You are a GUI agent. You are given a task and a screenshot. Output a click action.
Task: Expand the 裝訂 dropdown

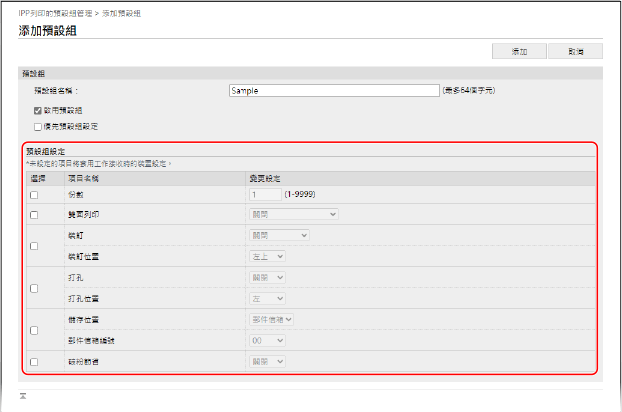pyautogui.click(x=279, y=235)
